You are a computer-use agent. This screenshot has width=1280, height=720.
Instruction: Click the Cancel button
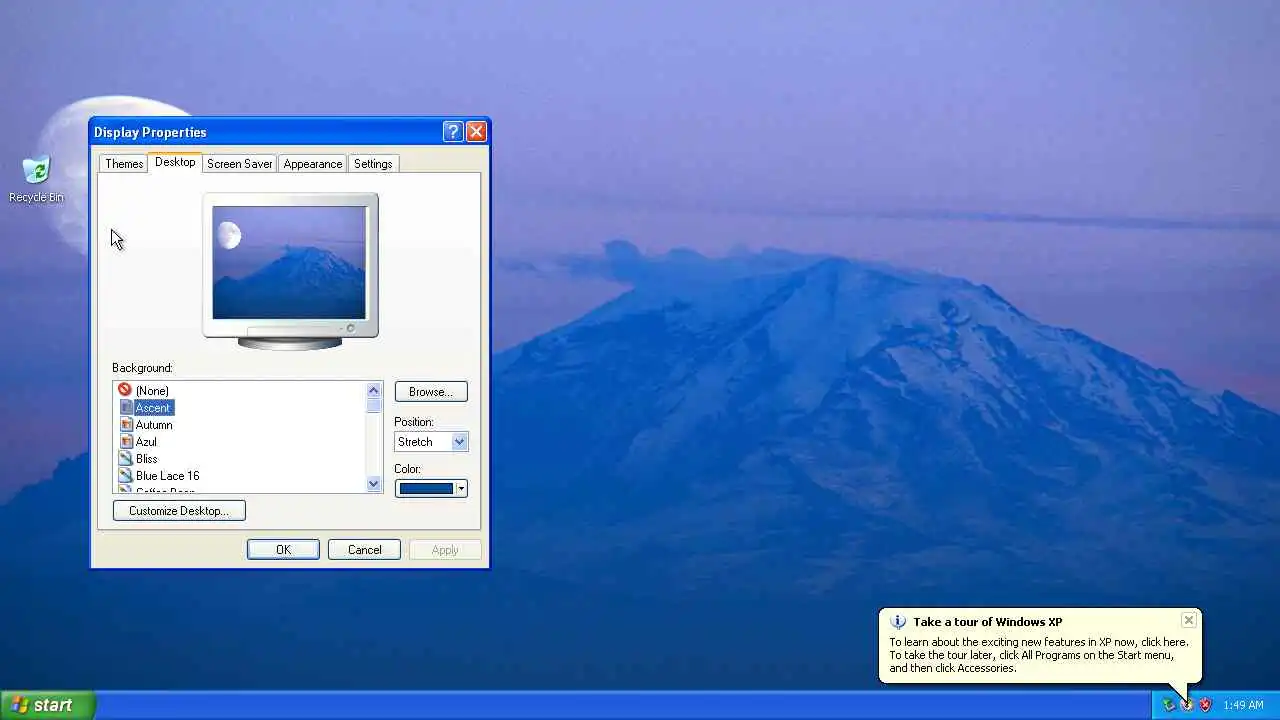pyautogui.click(x=364, y=549)
